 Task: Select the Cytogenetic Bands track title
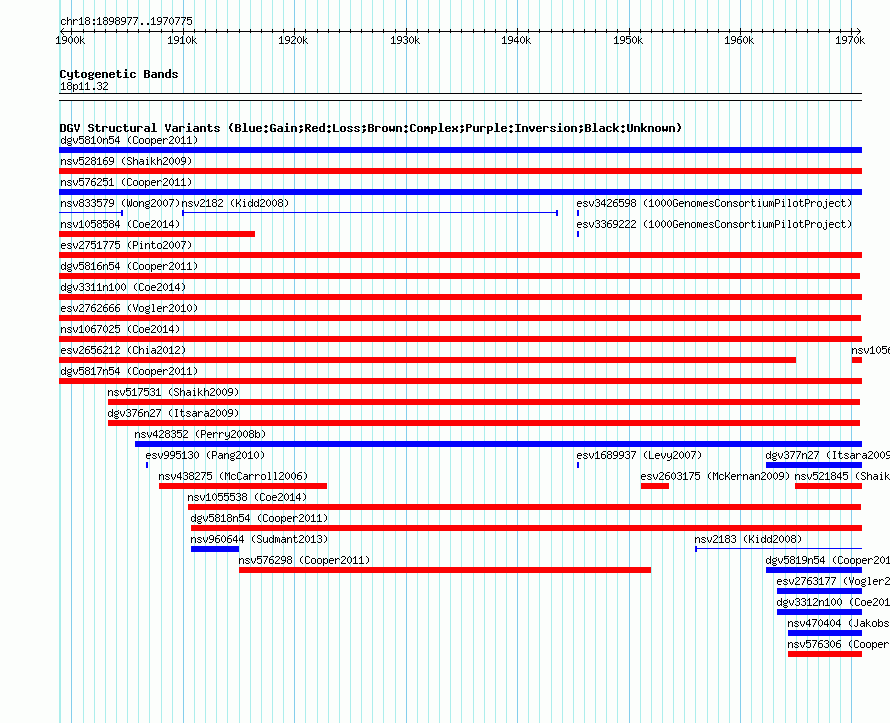point(119,74)
